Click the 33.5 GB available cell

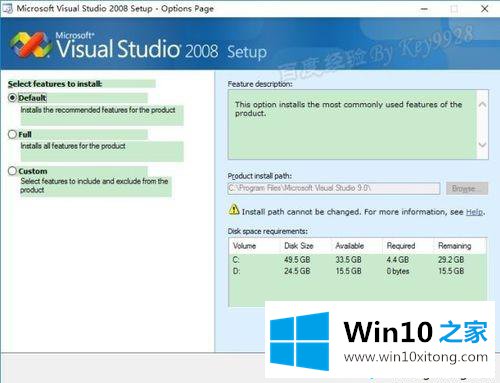click(x=348, y=260)
